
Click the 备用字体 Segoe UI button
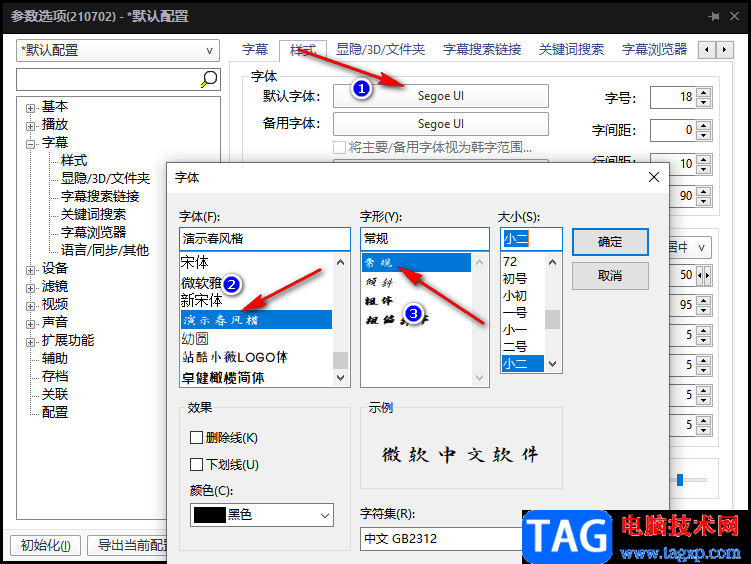(x=441, y=124)
